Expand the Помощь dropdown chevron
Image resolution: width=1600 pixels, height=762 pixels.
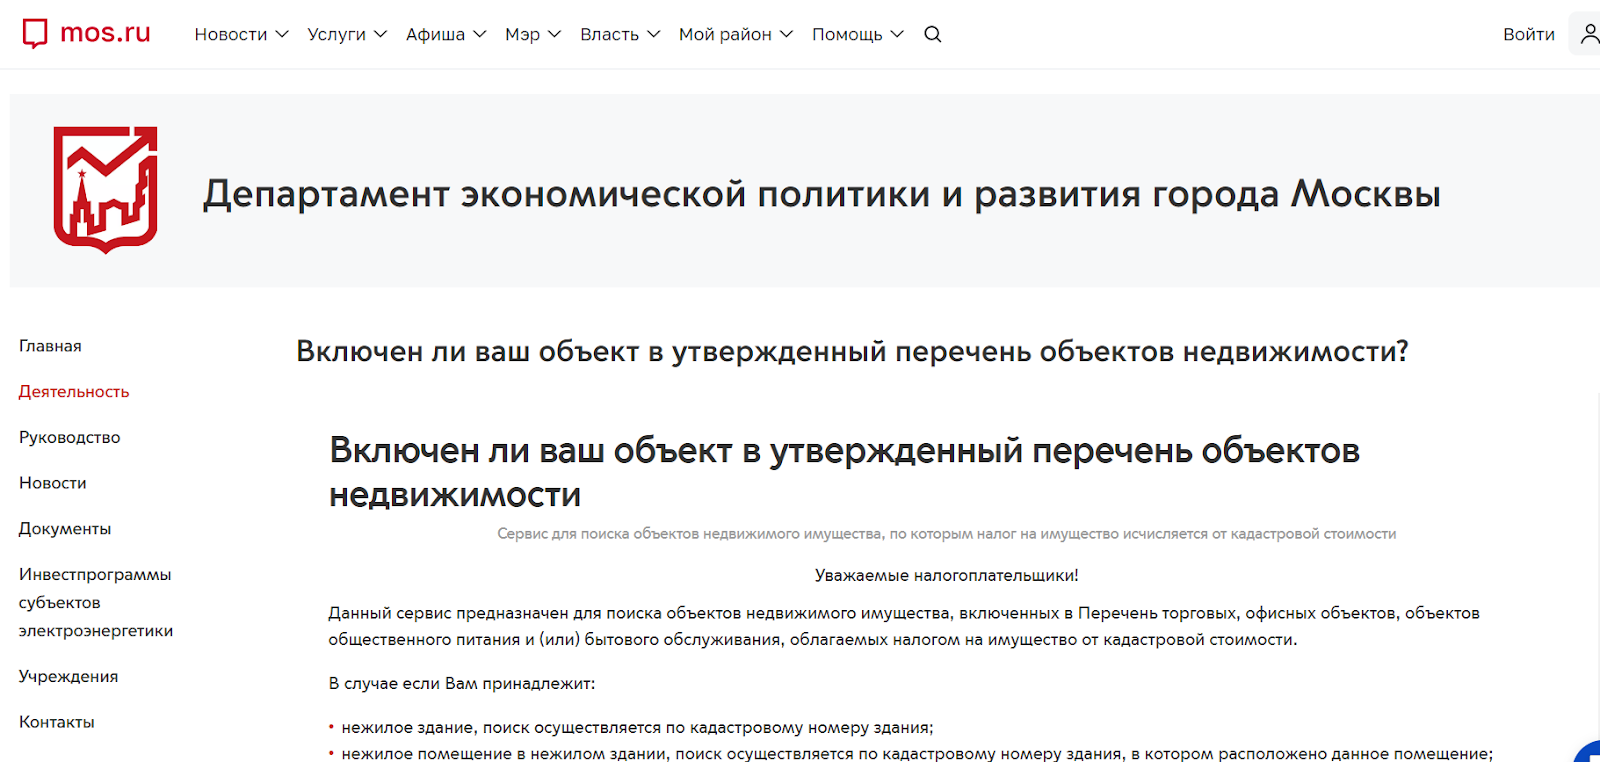coord(897,34)
